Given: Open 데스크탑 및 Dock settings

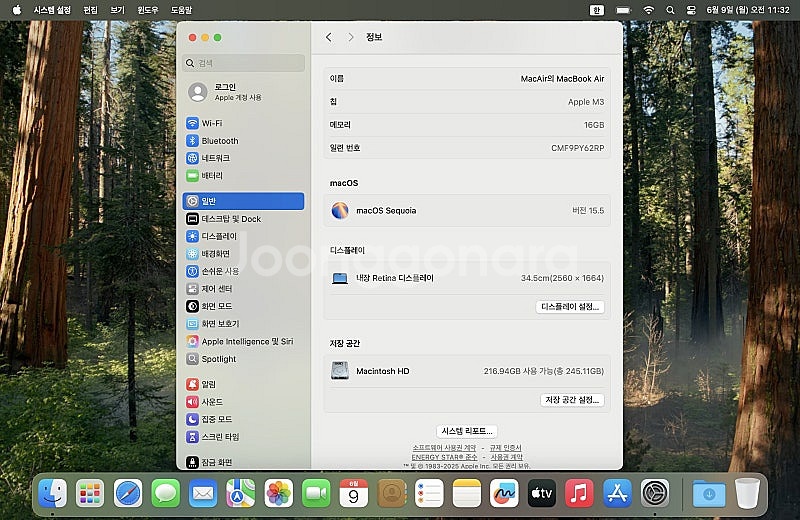Looking at the screenshot, I should [244, 218].
